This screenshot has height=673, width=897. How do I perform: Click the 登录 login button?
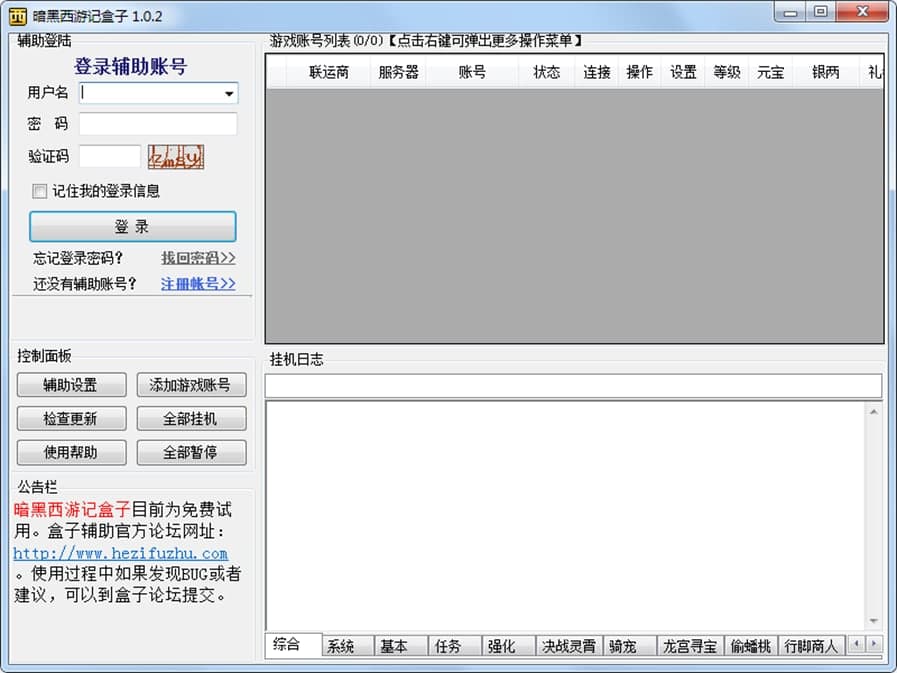click(x=132, y=226)
